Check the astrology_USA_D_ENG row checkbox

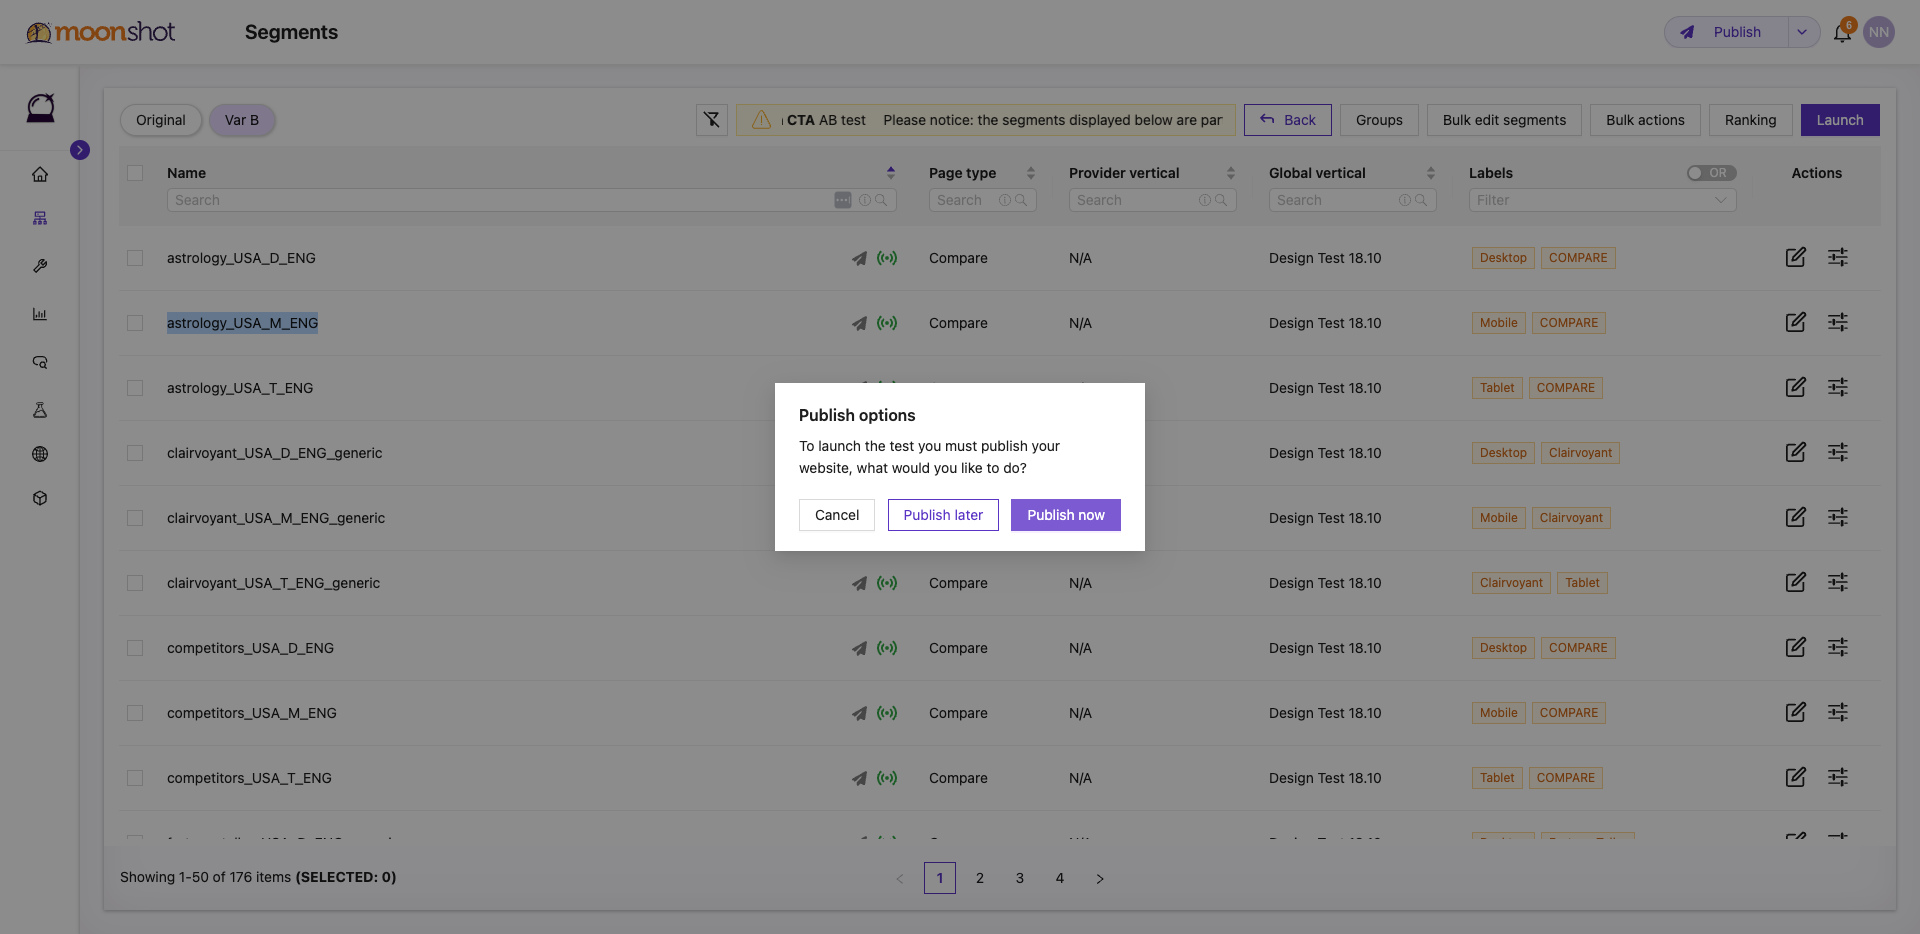tap(135, 258)
